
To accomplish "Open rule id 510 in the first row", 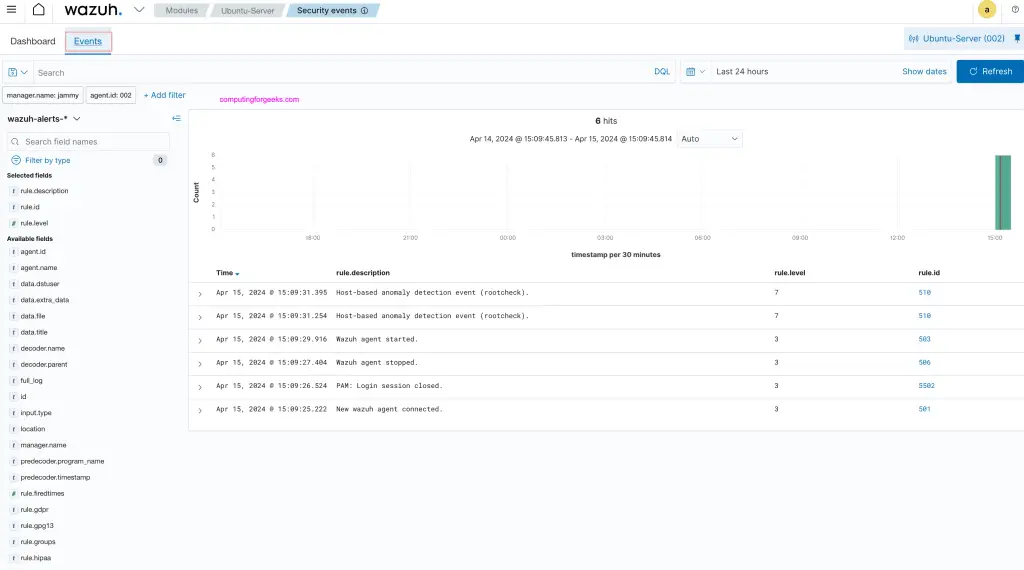I will [924, 293].
